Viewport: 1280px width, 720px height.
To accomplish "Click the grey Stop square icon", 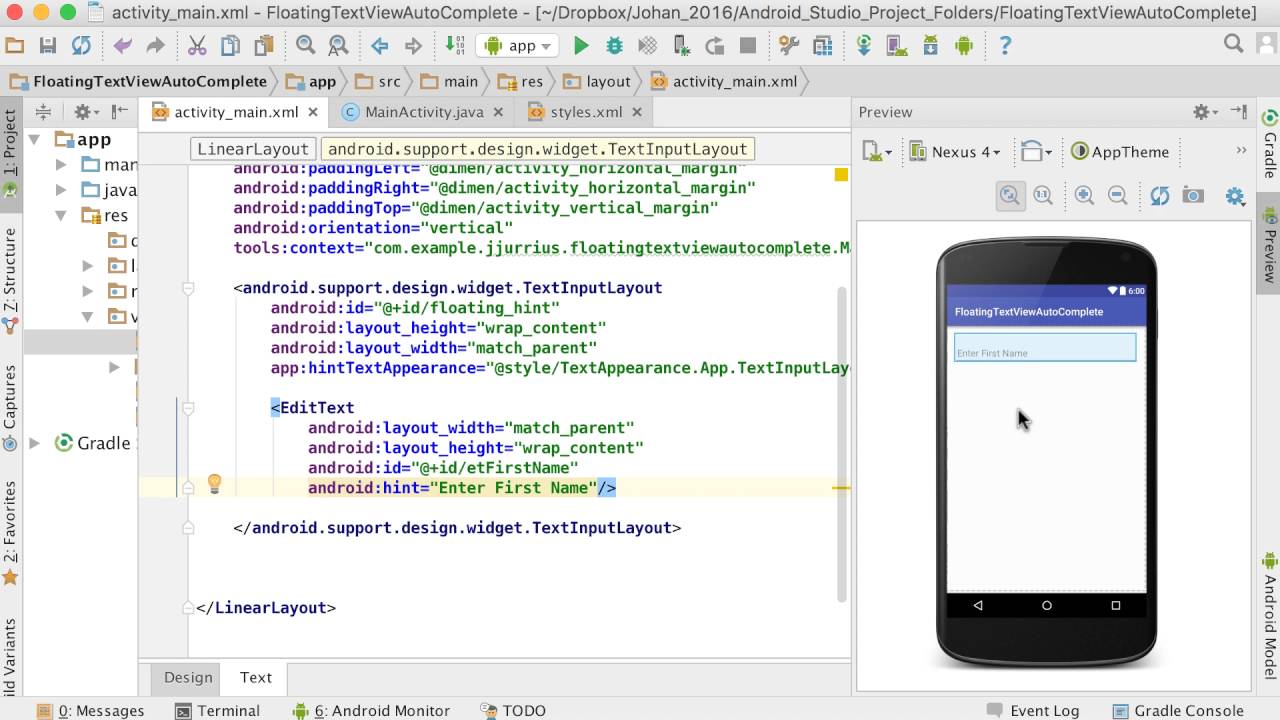I will (748, 46).
